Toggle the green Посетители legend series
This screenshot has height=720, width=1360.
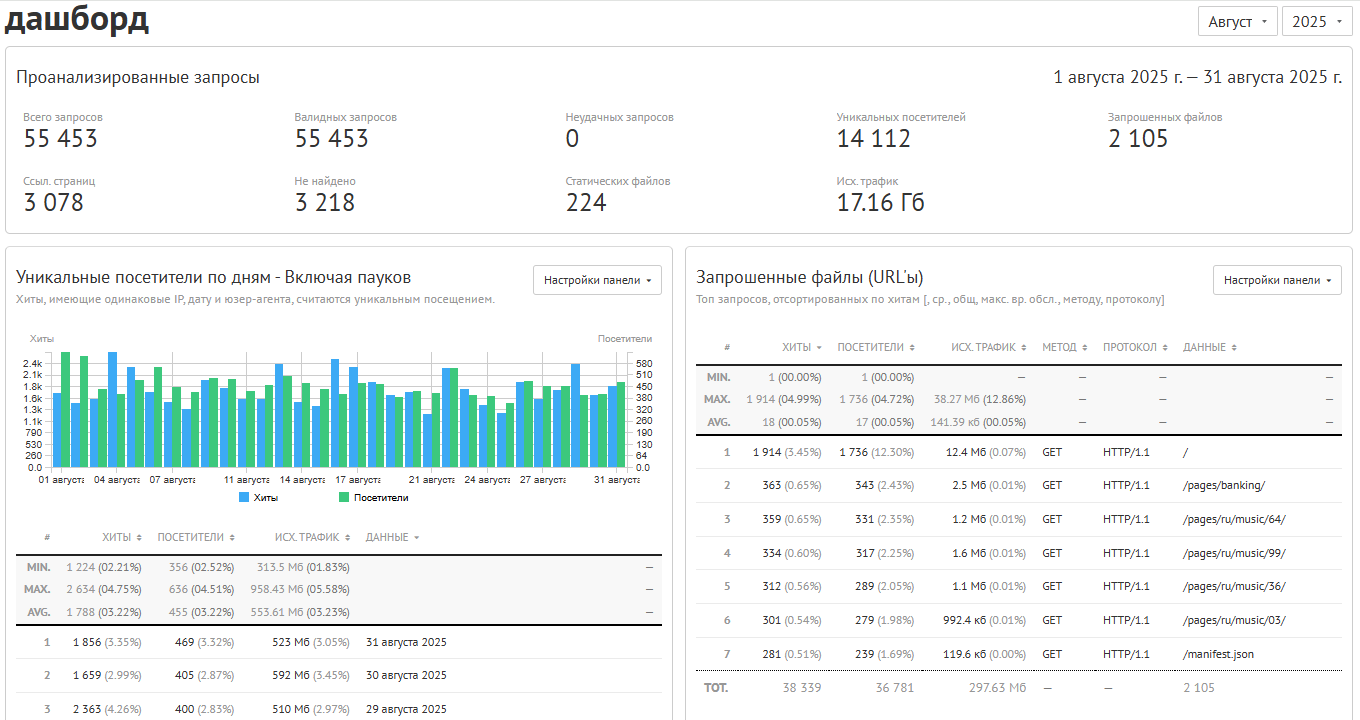[373, 497]
